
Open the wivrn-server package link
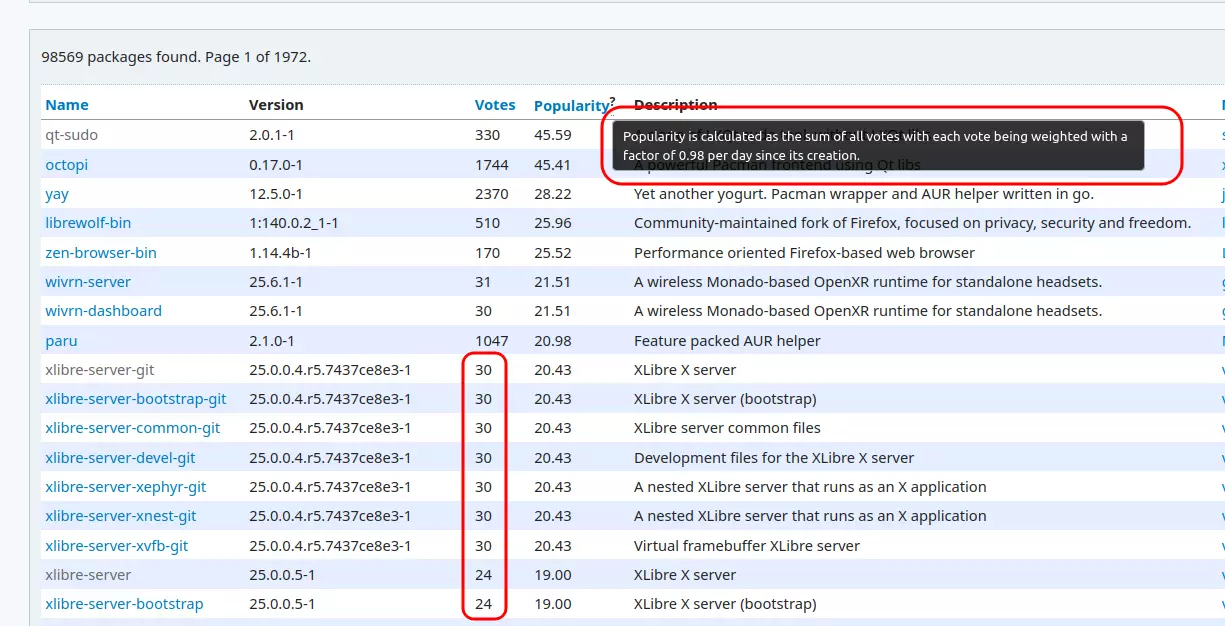click(x=88, y=282)
